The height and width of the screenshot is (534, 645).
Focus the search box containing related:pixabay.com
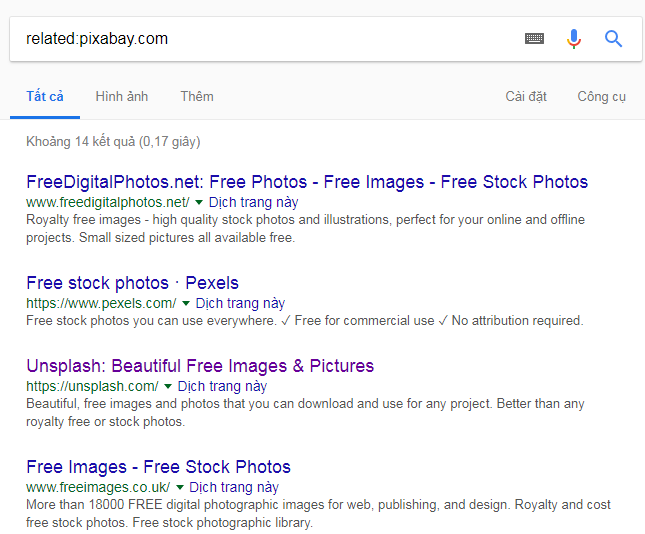pyautogui.click(x=260, y=39)
